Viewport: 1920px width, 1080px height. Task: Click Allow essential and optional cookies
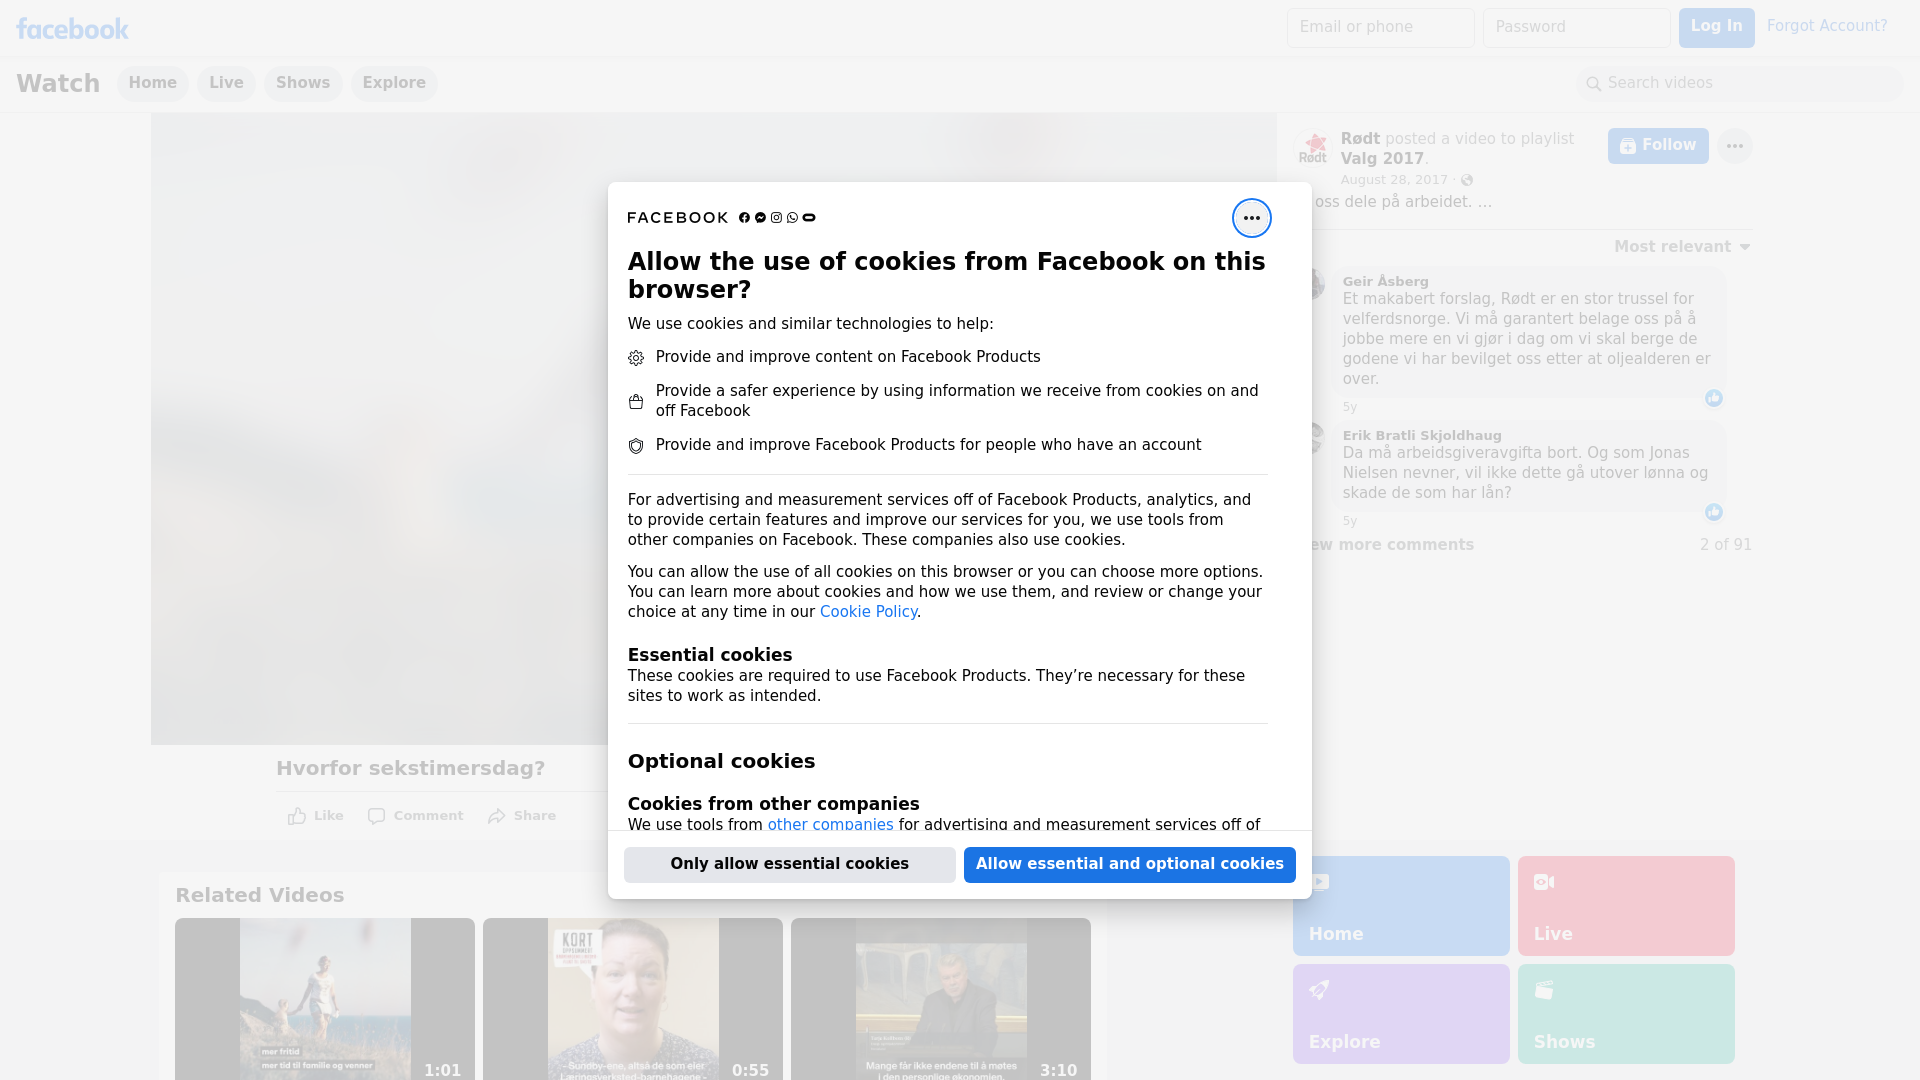click(x=1129, y=865)
